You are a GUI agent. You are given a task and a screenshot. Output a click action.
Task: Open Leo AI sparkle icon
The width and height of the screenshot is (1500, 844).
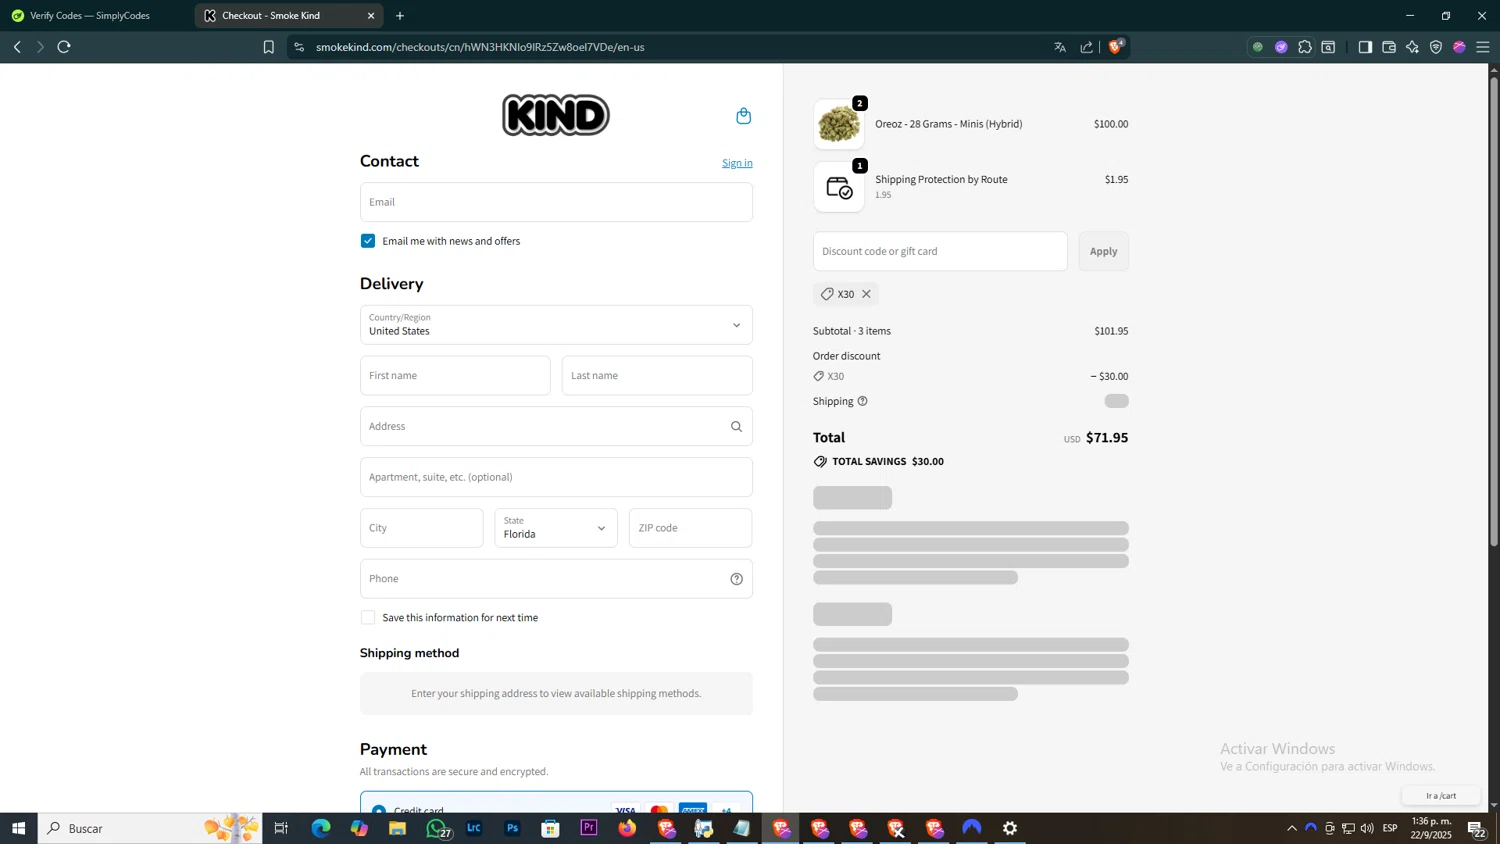click(1412, 47)
